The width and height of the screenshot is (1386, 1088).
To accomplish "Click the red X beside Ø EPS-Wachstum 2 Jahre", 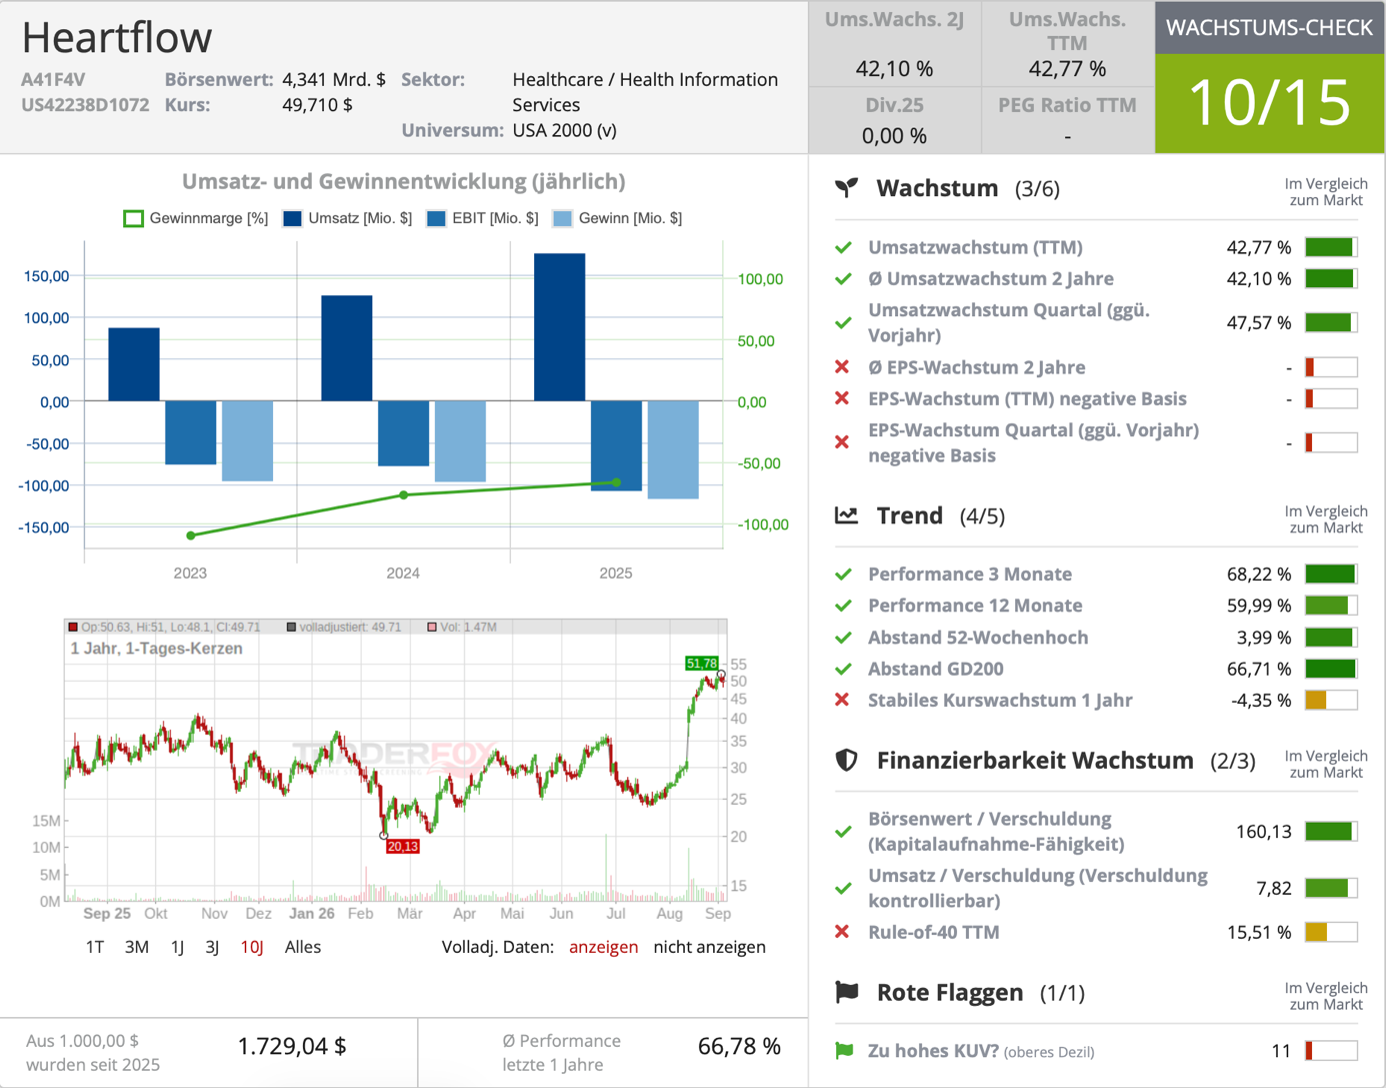I will point(842,367).
